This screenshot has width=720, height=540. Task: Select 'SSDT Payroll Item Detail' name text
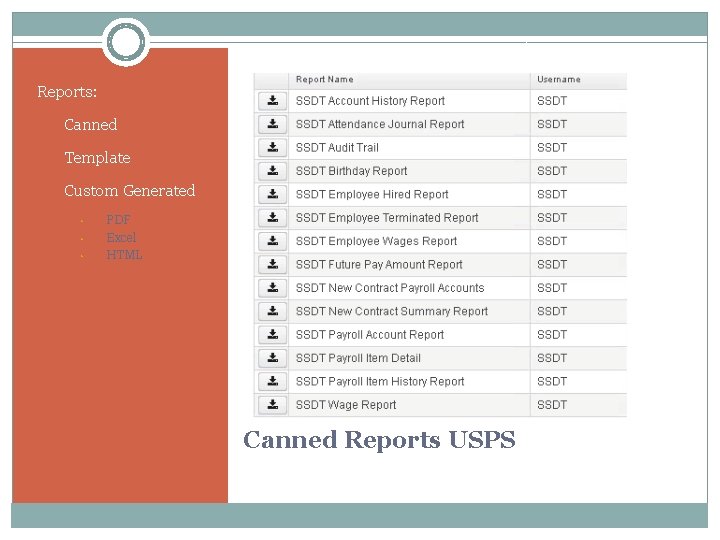point(358,358)
